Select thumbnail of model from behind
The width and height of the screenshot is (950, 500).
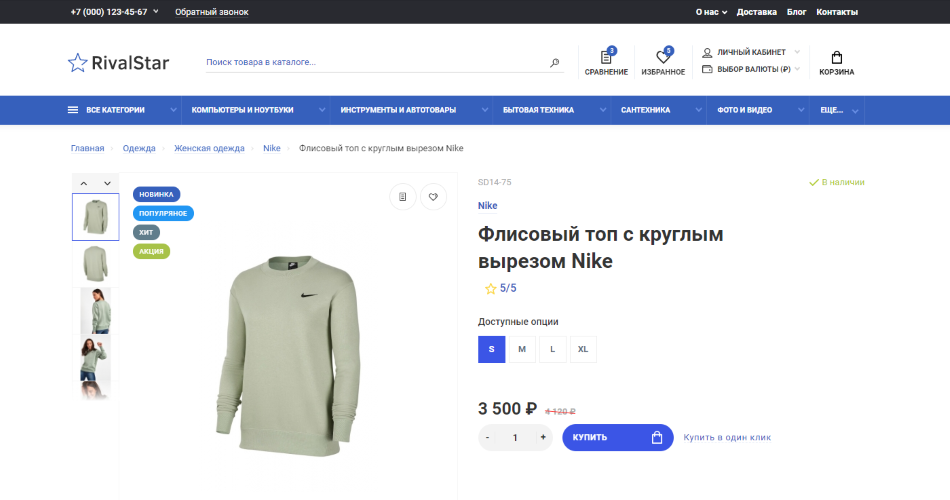click(96, 311)
